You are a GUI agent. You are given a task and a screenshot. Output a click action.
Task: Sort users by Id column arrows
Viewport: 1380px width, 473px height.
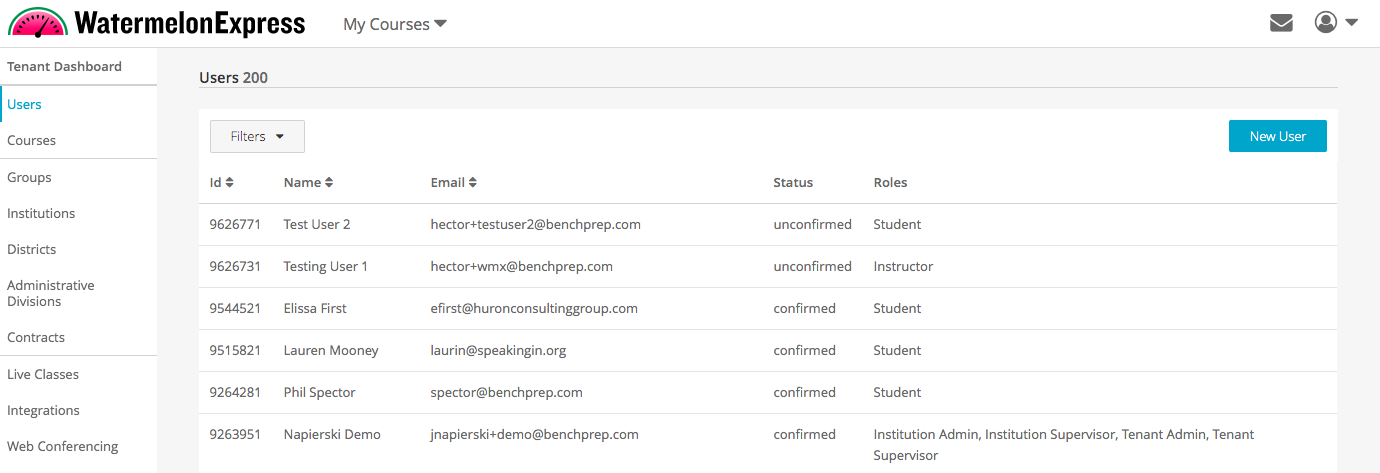tap(229, 183)
